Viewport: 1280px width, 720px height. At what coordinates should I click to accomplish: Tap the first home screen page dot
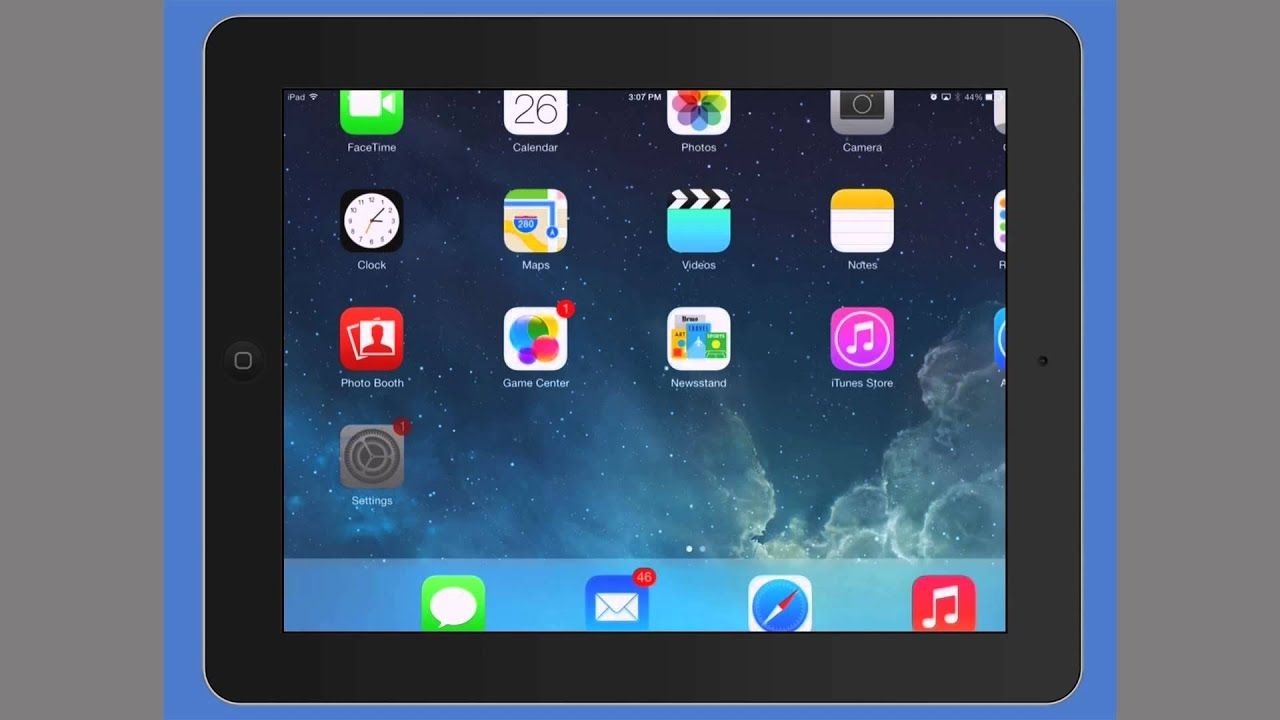coord(689,549)
